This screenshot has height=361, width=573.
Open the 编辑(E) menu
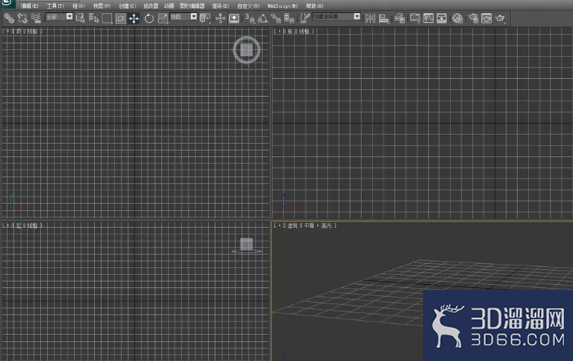[29, 6]
